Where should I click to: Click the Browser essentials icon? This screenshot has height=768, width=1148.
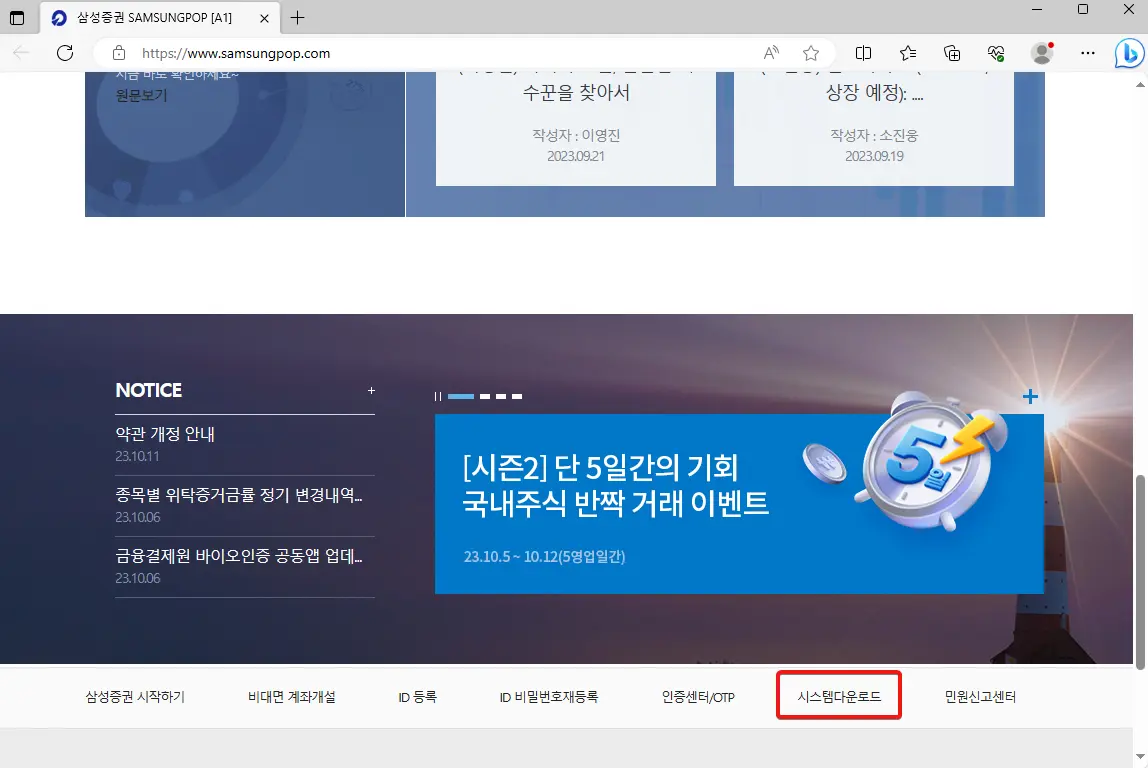995,53
